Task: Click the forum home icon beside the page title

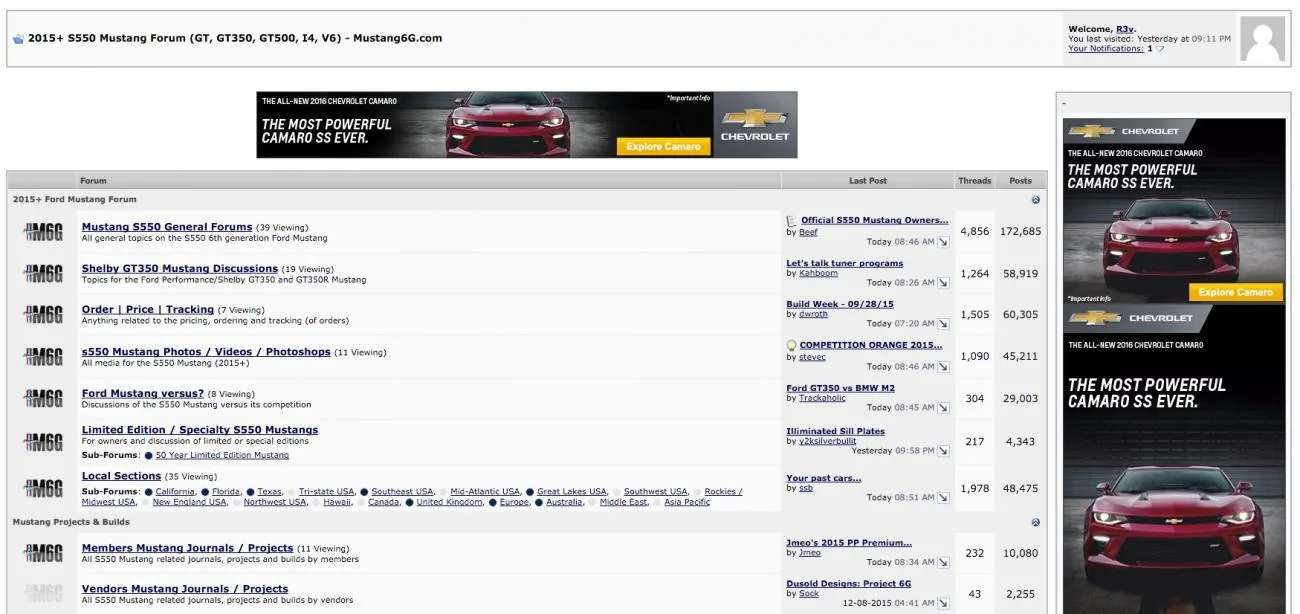Action: coord(18,39)
